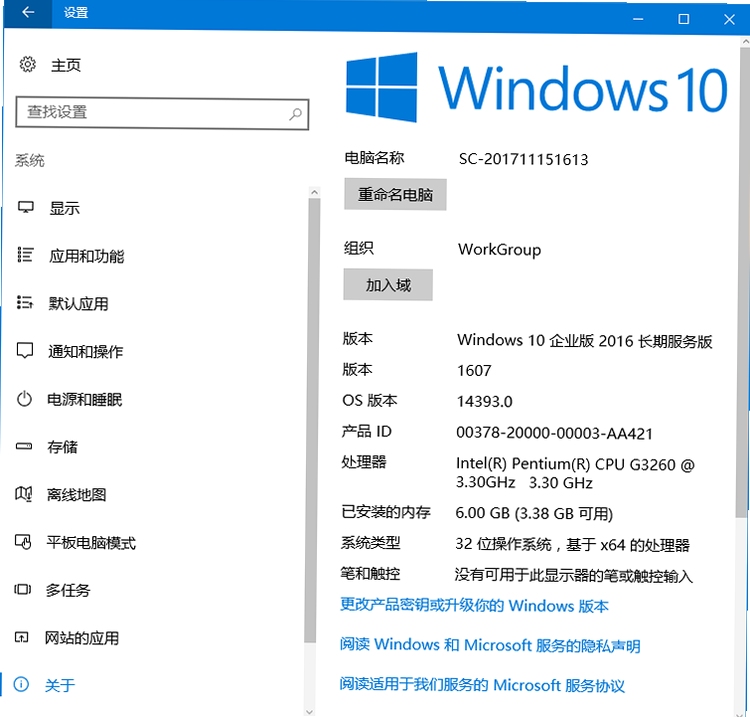The image size is (750, 717).
Task: Click OS build value 14393.0
Action: click(x=485, y=402)
